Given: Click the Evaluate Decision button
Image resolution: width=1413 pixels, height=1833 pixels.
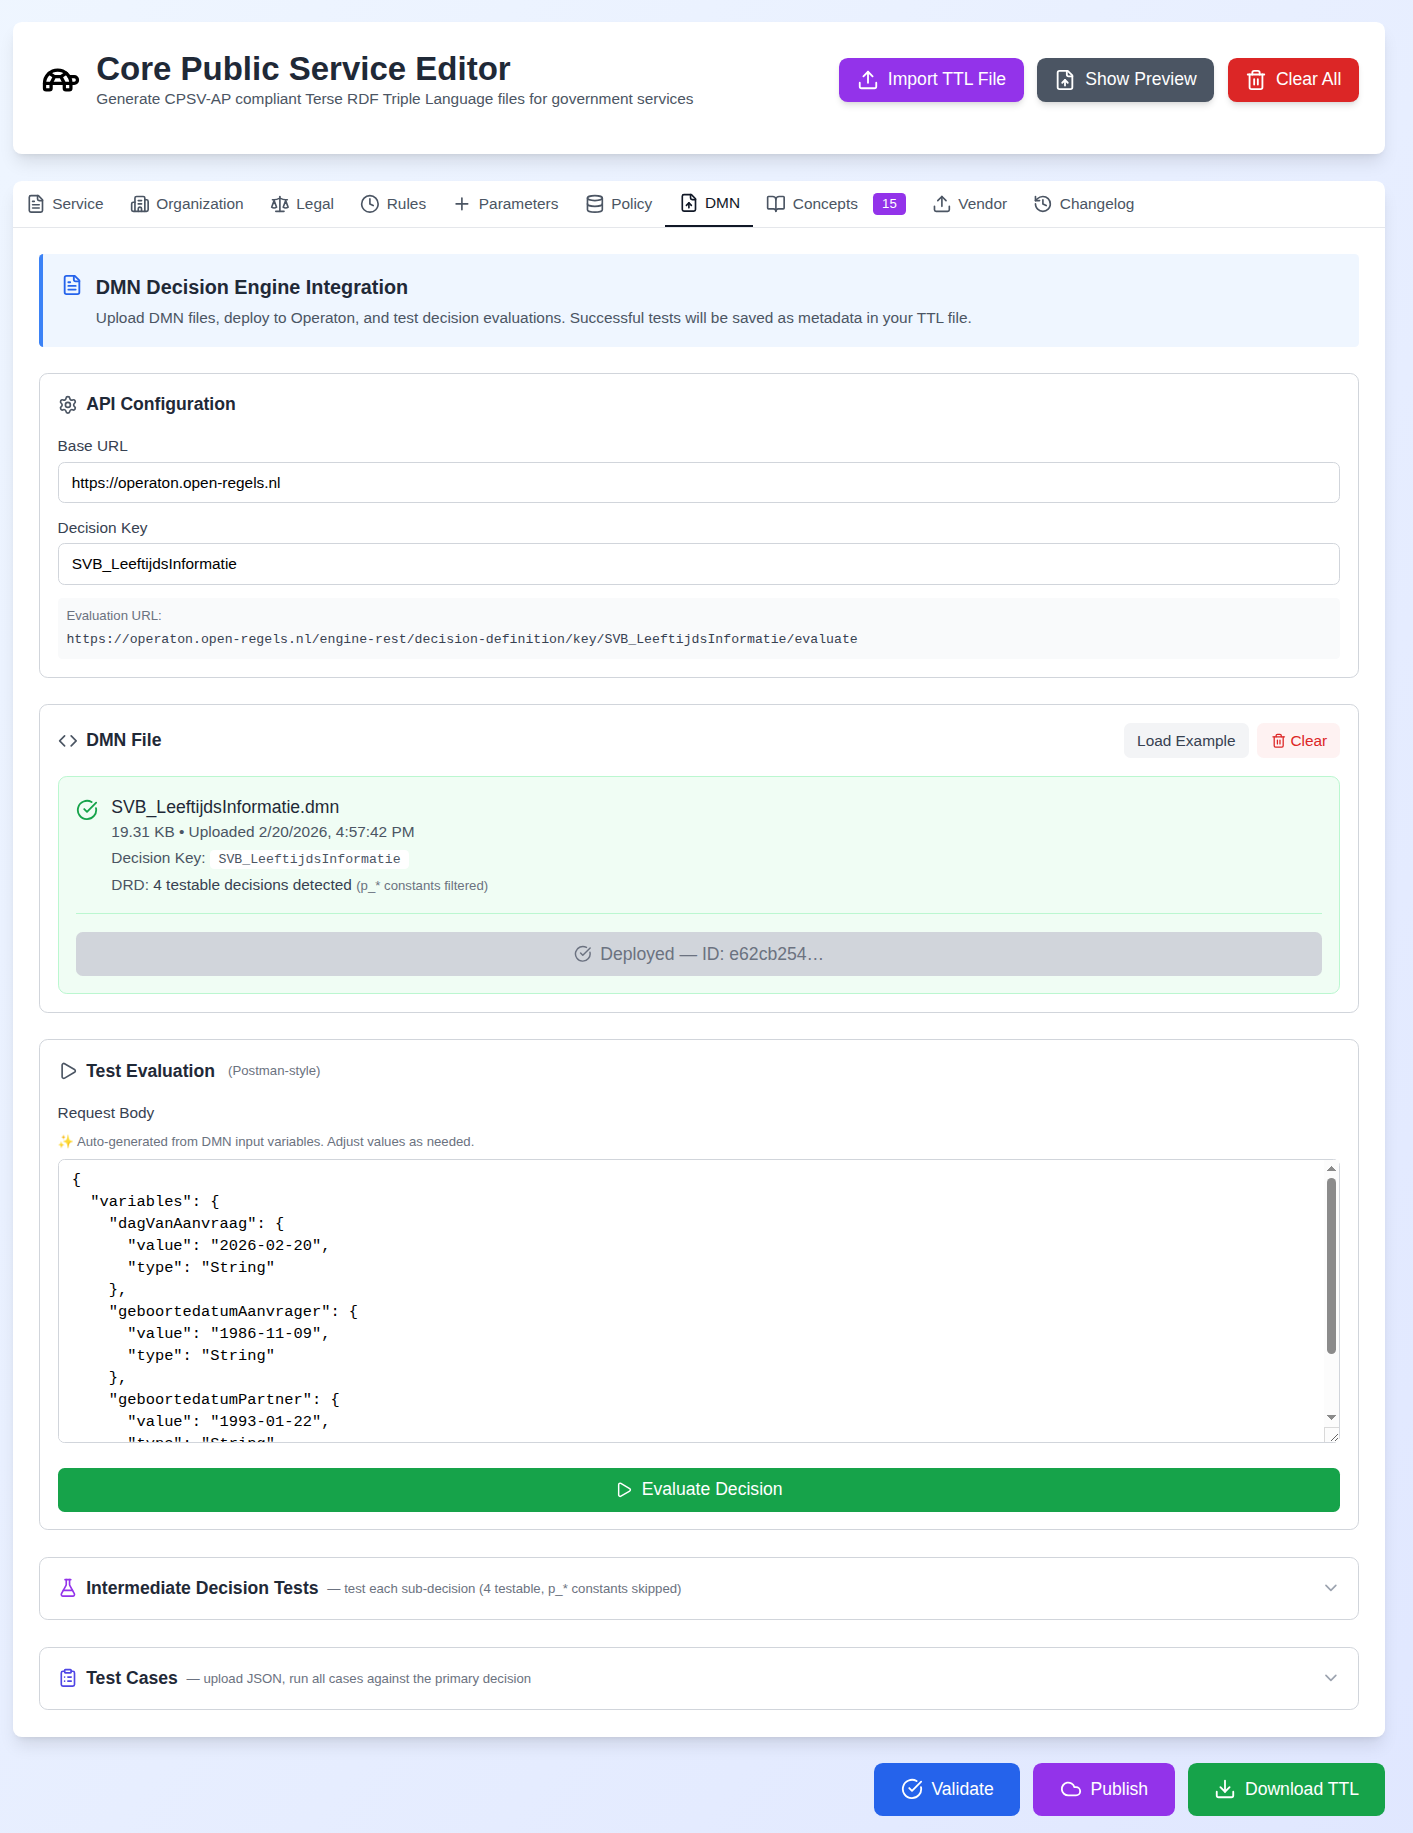Looking at the screenshot, I should click(x=698, y=1489).
